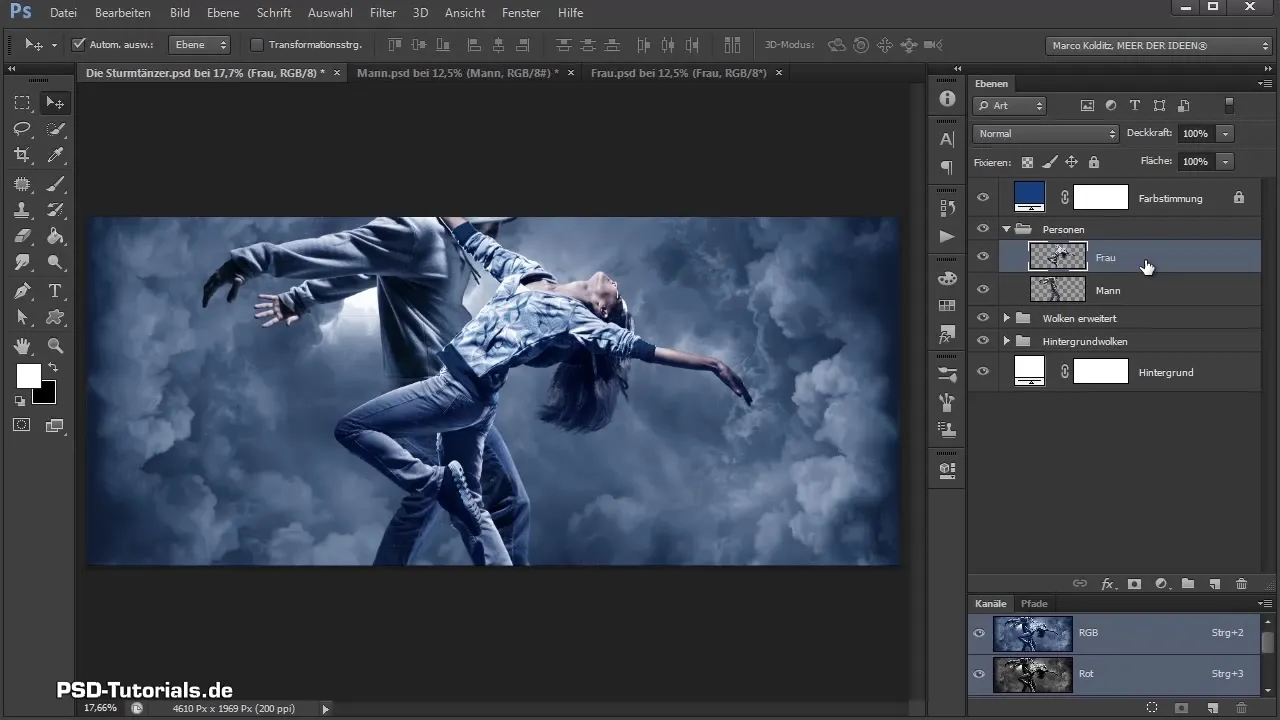
Task: Collapse the Personen group
Action: (1007, 229)
